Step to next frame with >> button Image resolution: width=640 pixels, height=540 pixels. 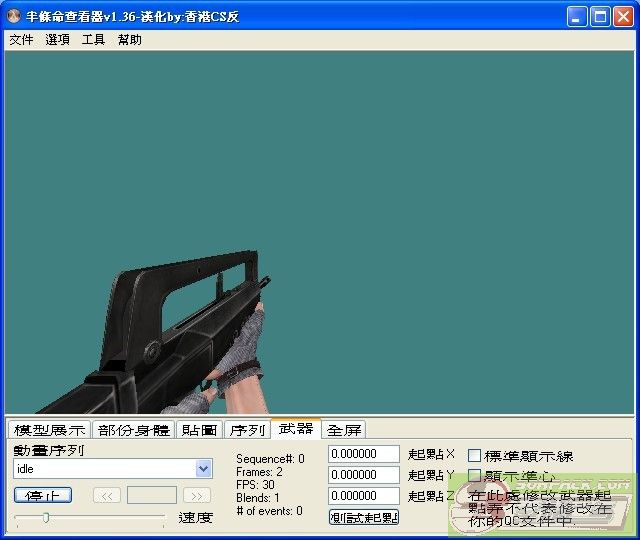coord(197,495)
